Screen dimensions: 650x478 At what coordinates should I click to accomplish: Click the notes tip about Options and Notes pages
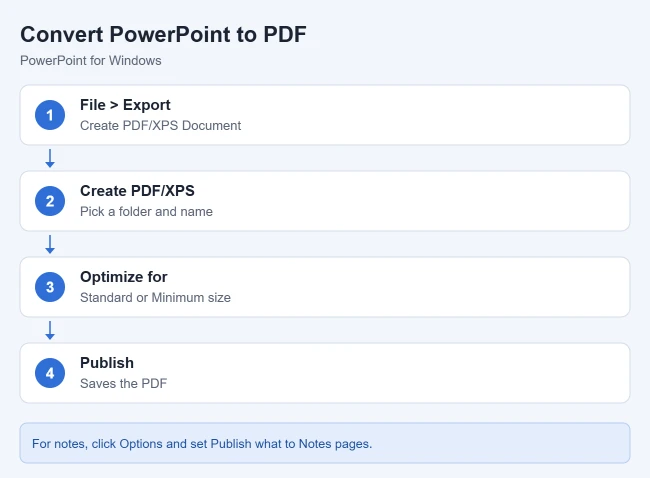coord(325,443)
